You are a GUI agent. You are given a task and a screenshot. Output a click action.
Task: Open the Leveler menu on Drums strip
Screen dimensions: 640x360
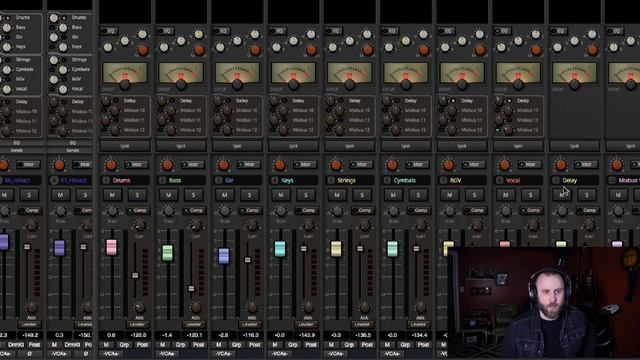click(137, 324)
